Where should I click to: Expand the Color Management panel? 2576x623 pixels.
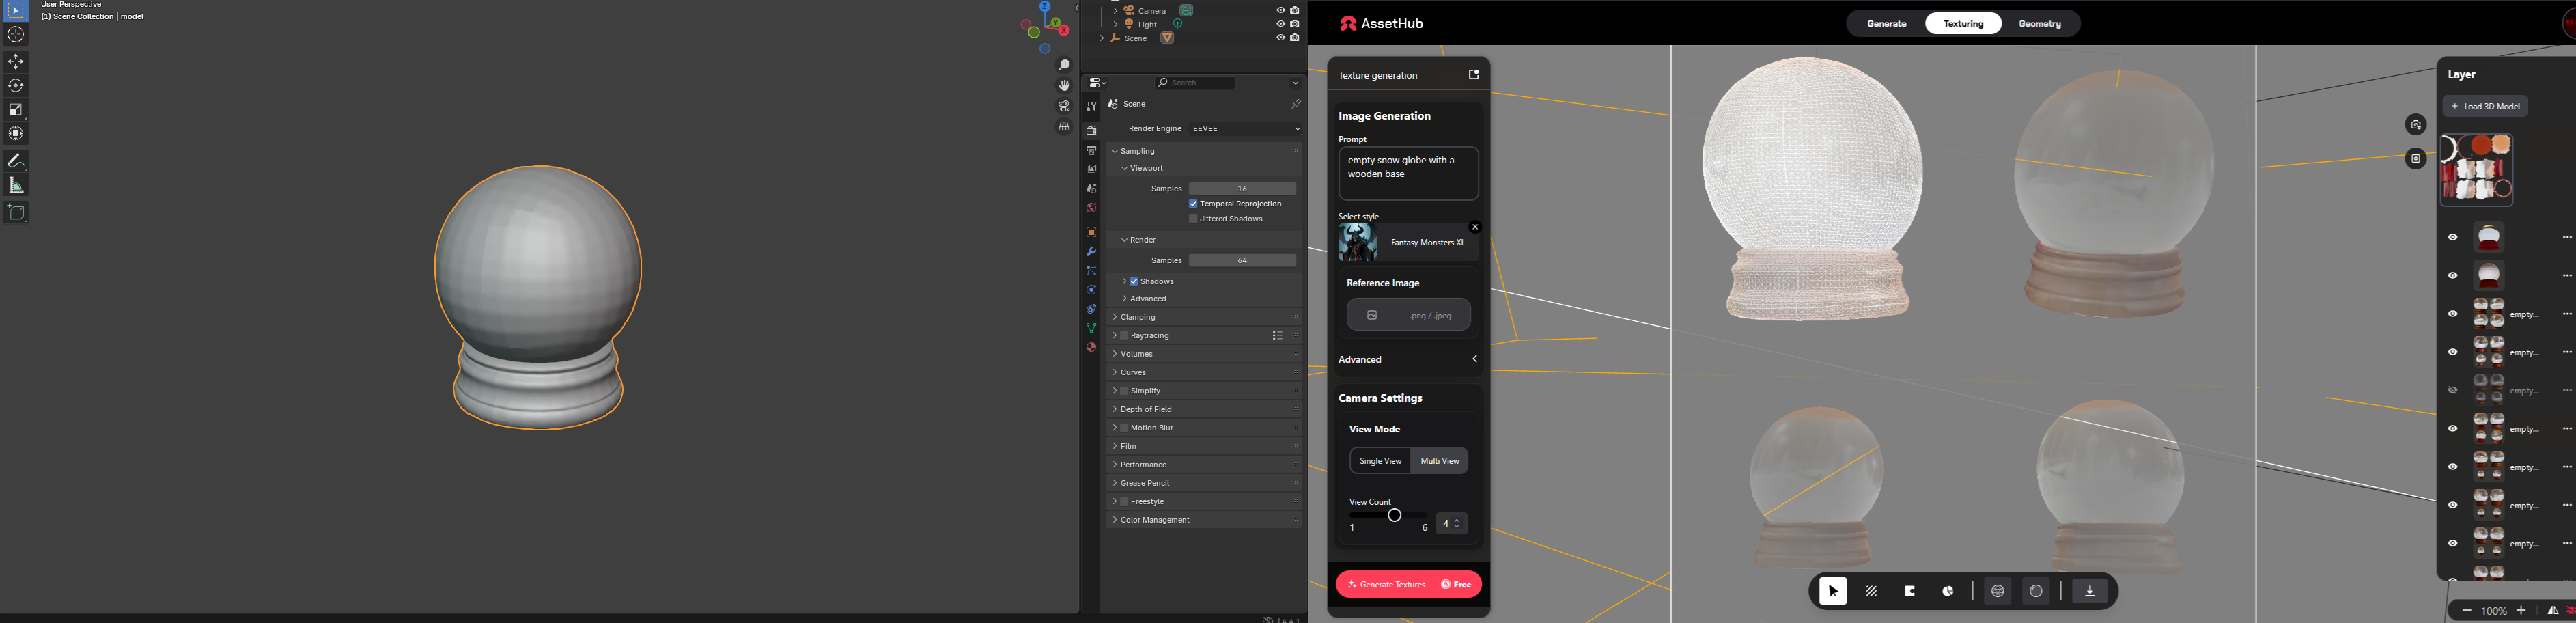point(1204,520)
